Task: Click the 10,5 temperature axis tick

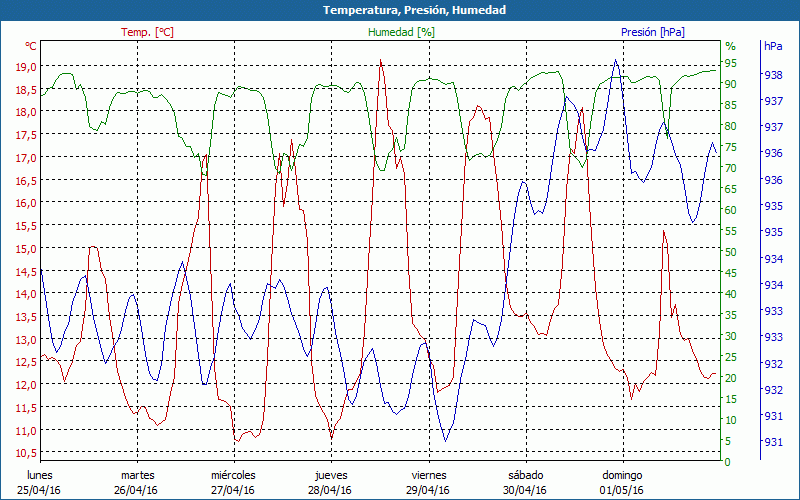Action: point(26,453)
